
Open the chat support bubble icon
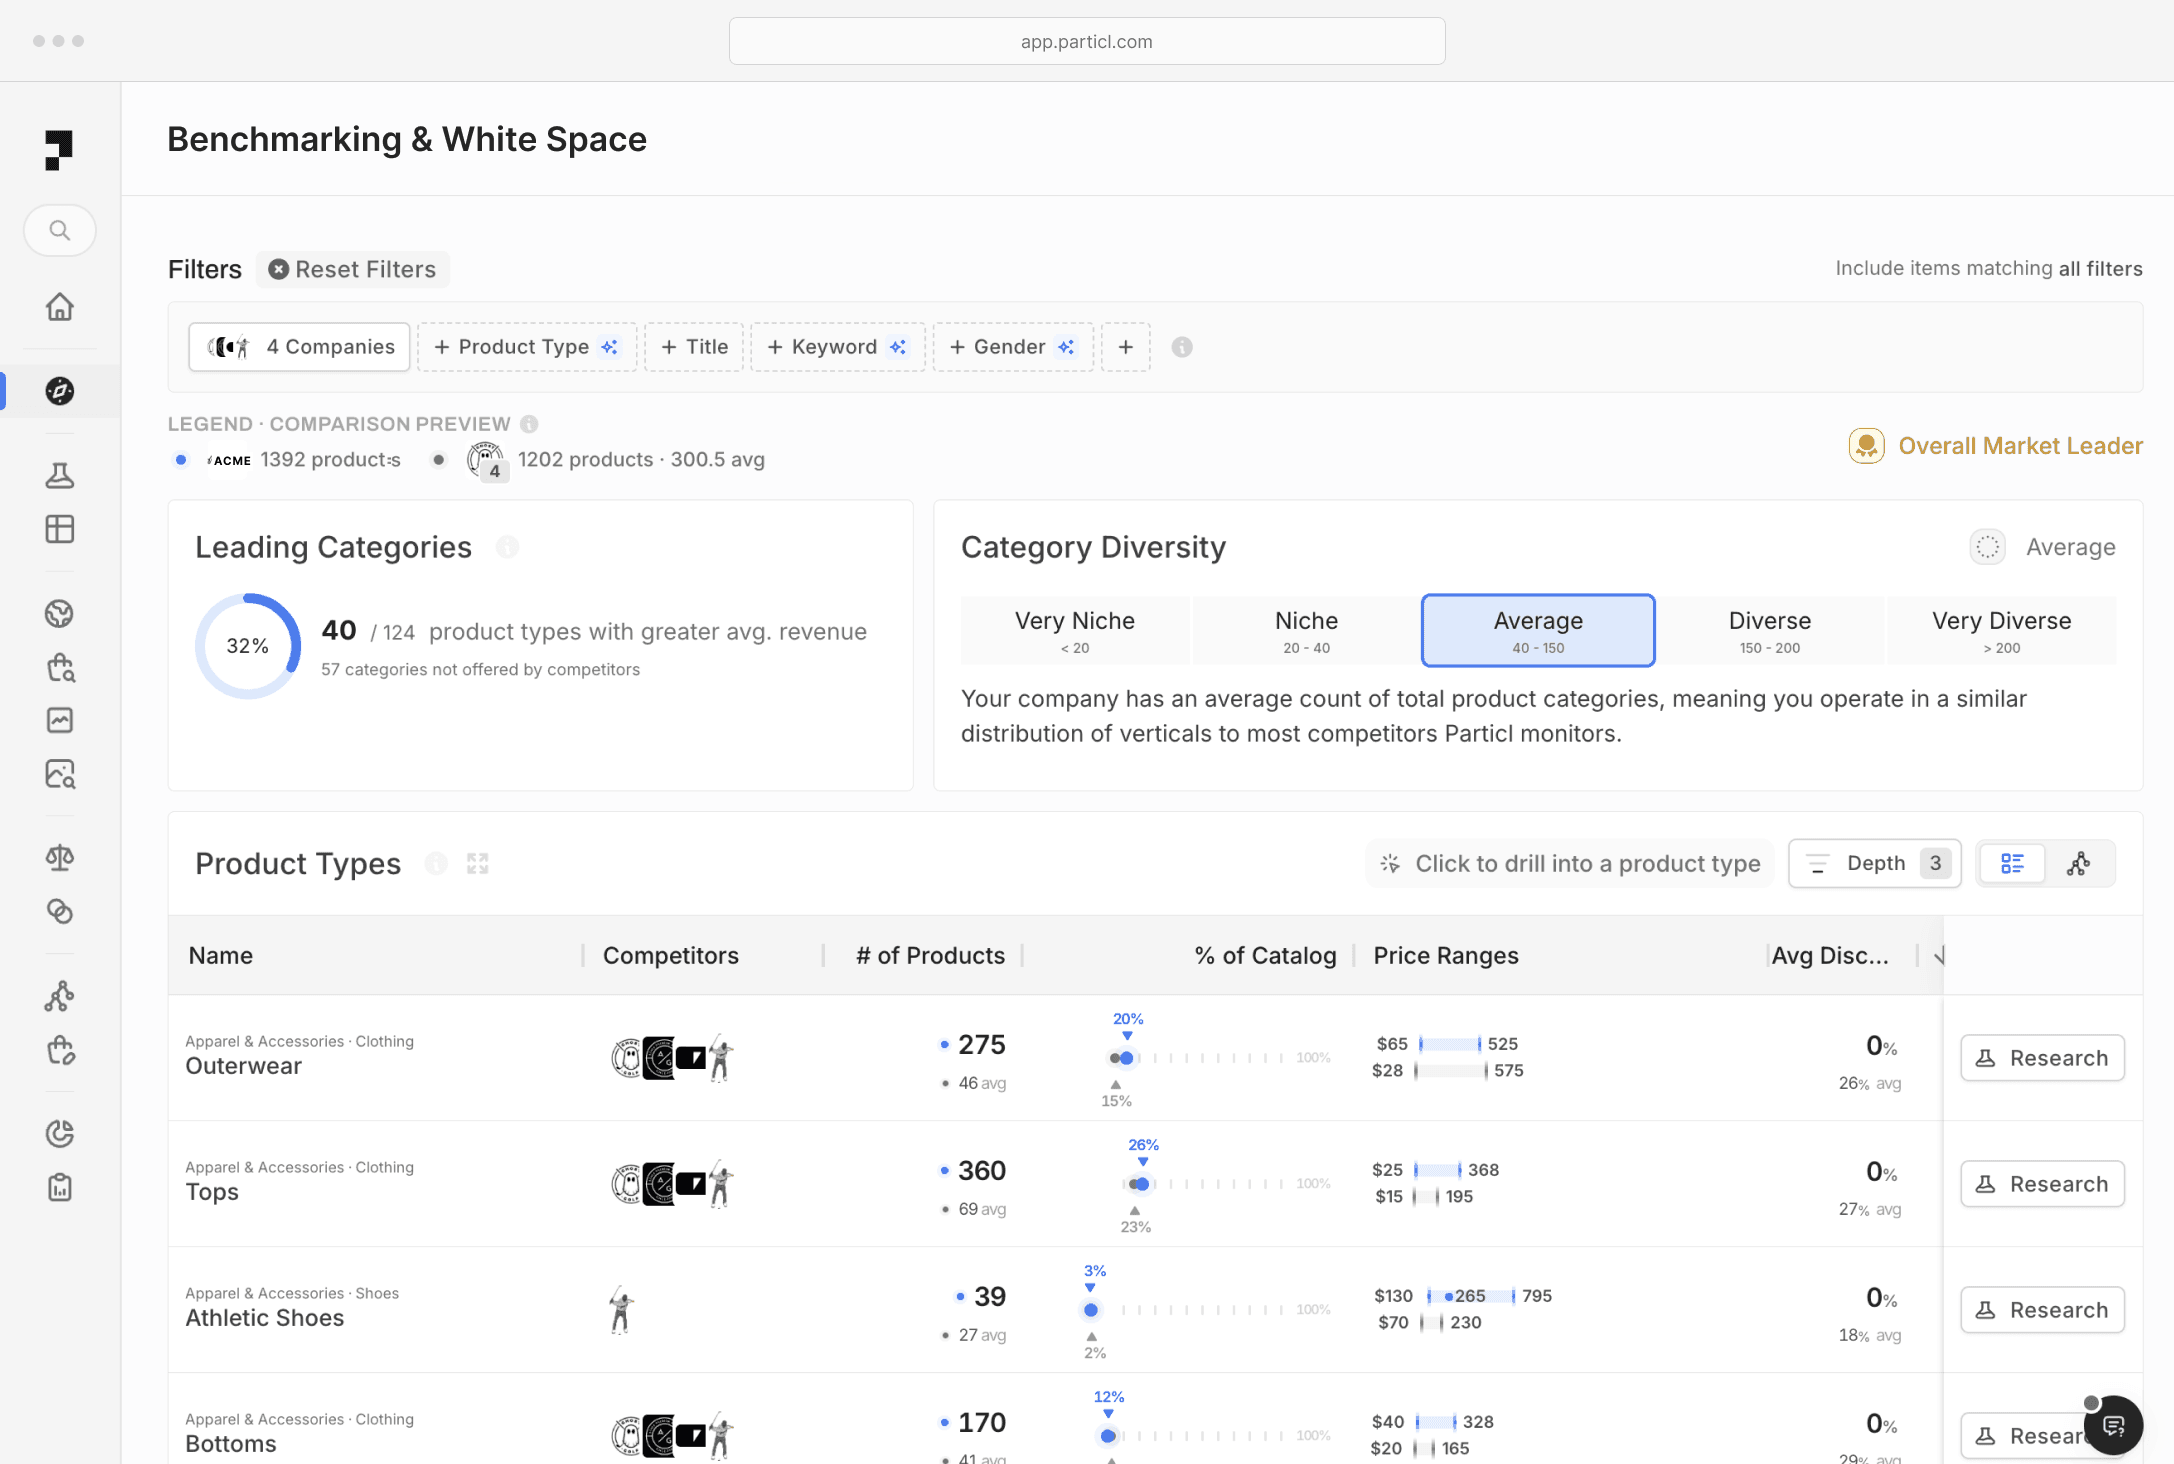[x=2113, y=1425]
